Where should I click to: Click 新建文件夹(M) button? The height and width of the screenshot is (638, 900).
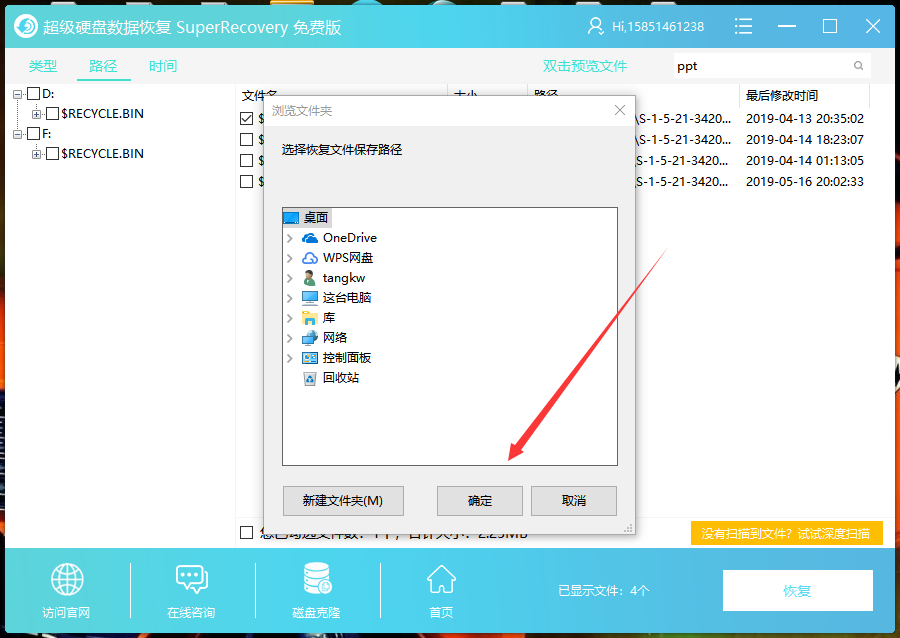(x=343, y=501)
